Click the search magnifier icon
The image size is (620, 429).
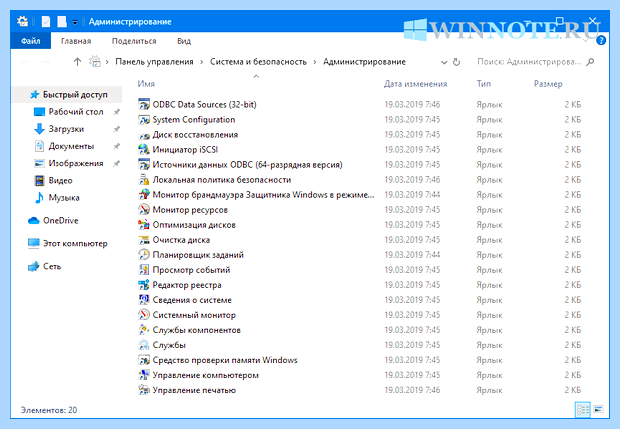click(590, 62)
